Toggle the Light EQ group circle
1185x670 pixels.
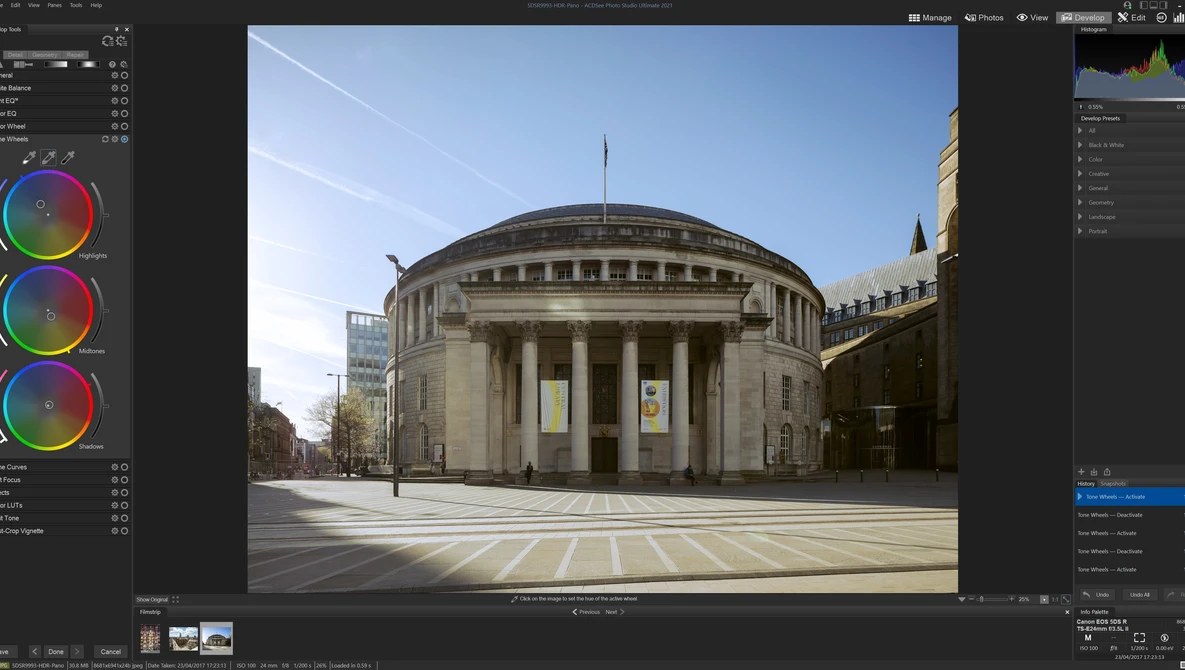125,100
